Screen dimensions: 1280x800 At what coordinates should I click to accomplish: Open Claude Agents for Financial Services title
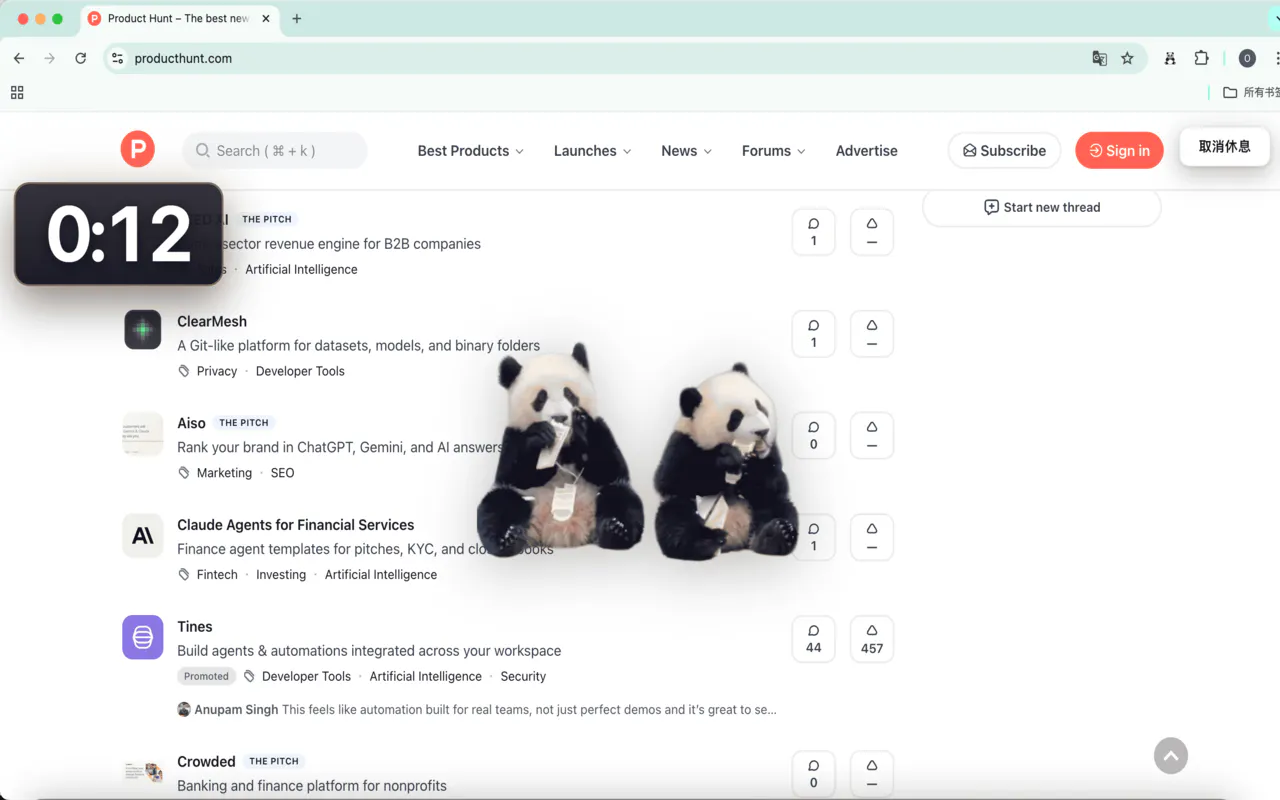(296, 525)
